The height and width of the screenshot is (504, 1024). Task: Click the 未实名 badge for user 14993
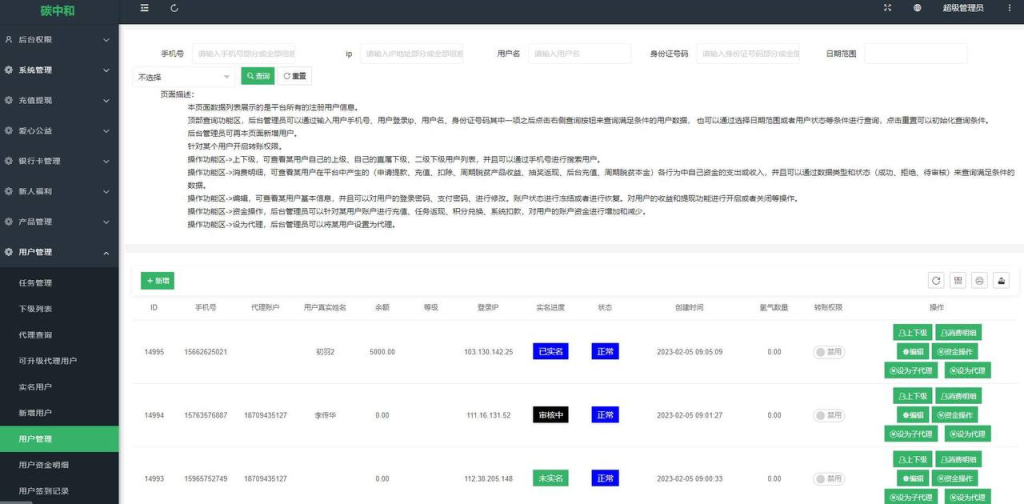pos(550,479)
